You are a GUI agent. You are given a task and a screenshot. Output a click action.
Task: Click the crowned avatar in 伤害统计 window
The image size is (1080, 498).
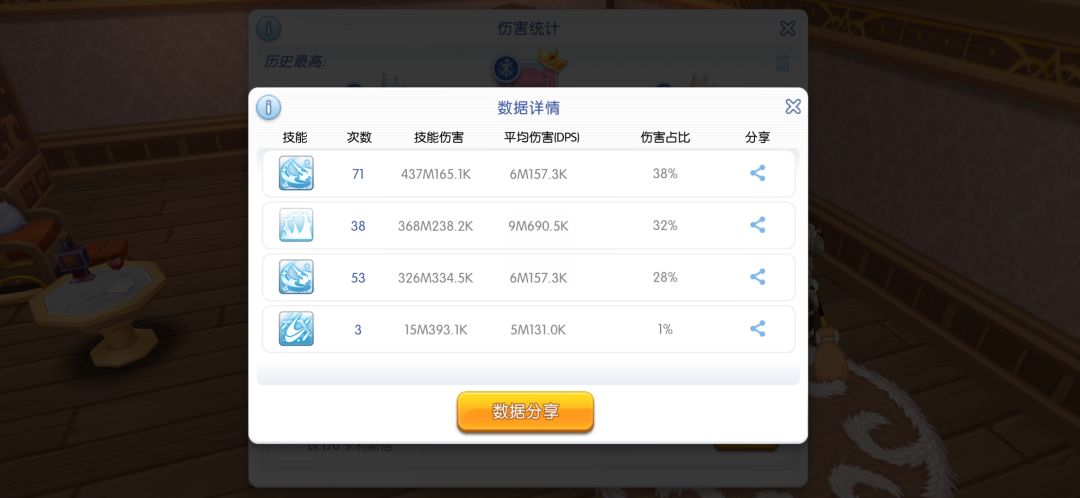click(529, 67)
